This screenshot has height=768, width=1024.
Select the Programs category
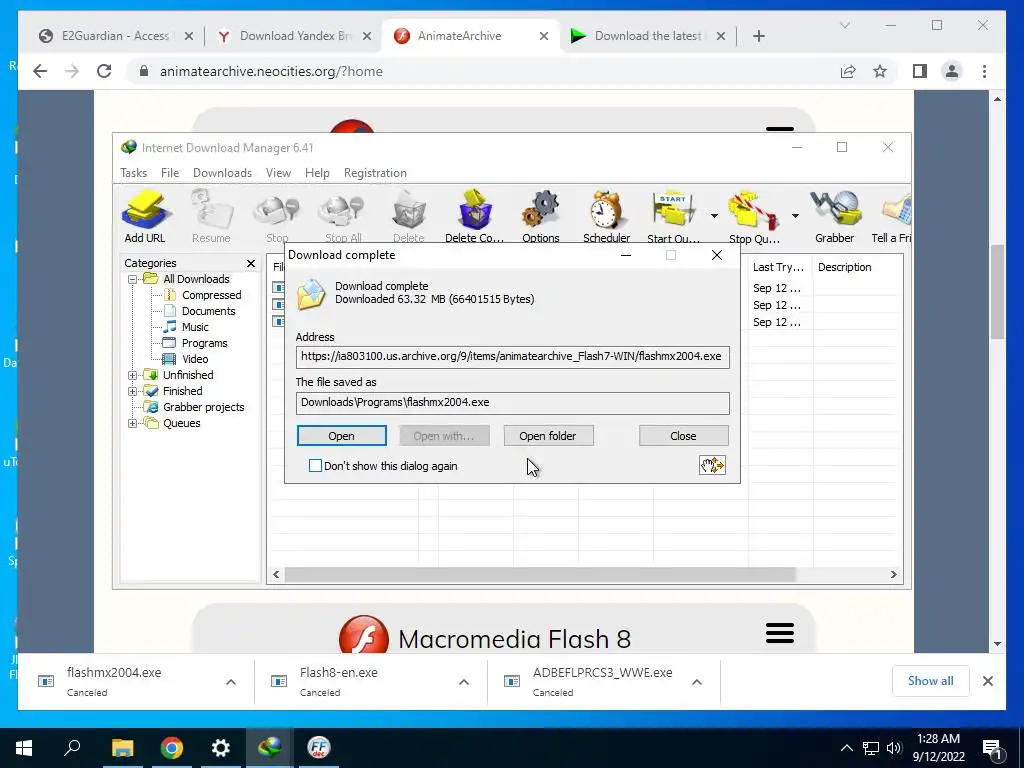[x=204, y=343]
